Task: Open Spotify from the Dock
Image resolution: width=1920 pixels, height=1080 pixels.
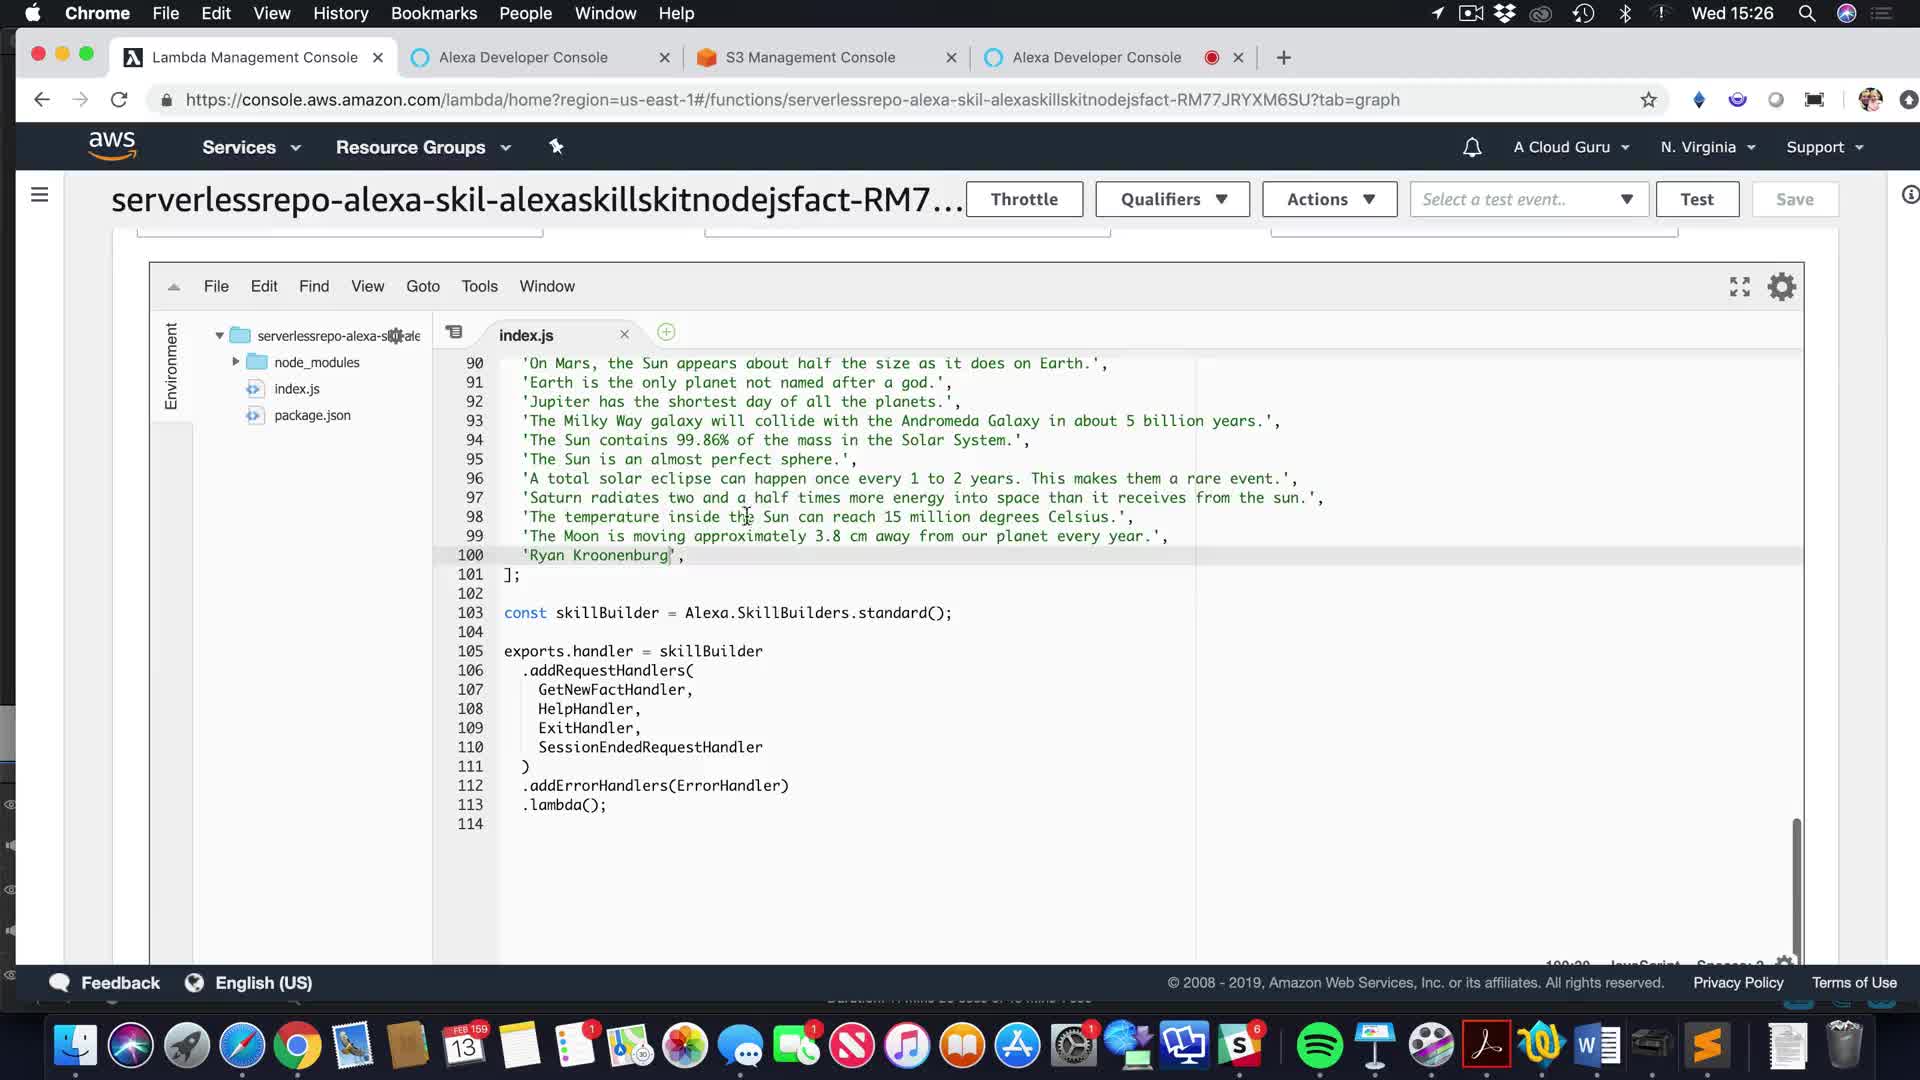Action: [1319, 1046]
